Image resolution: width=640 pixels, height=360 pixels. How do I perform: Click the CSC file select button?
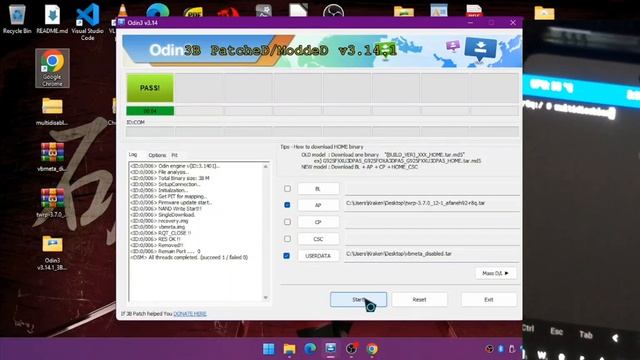(x=318, y=239)
